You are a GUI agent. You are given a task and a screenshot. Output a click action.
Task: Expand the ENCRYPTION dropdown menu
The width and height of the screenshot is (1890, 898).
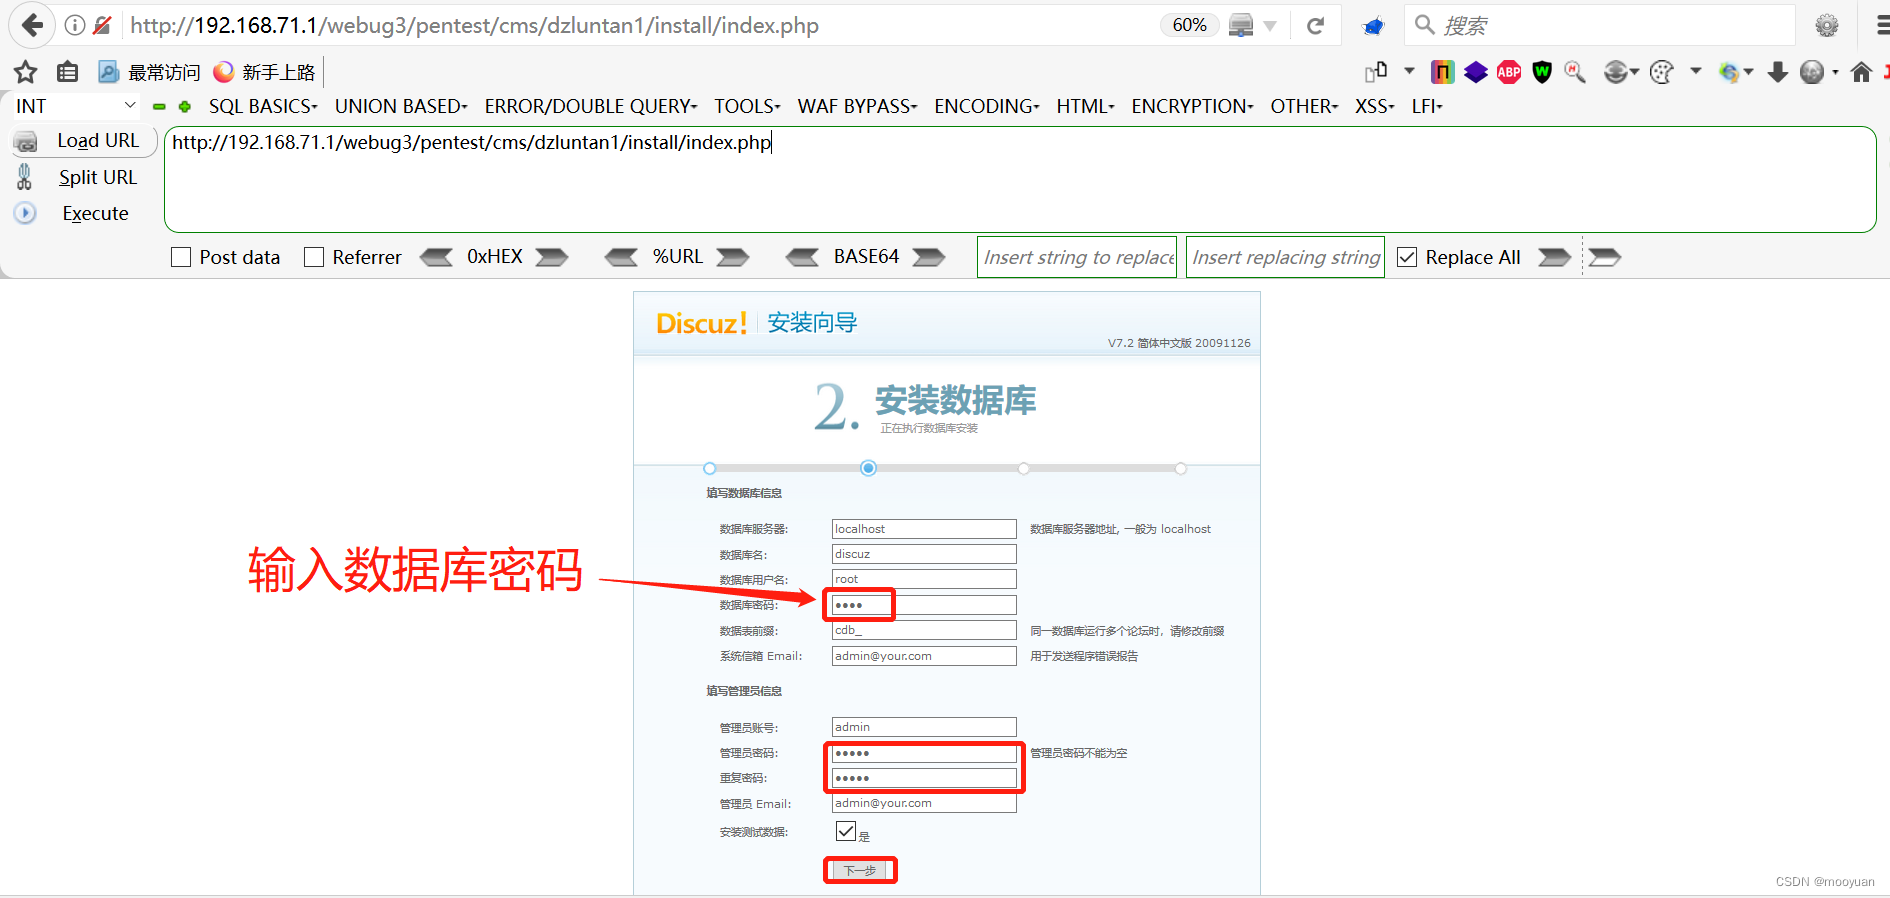pos(1192,106)
